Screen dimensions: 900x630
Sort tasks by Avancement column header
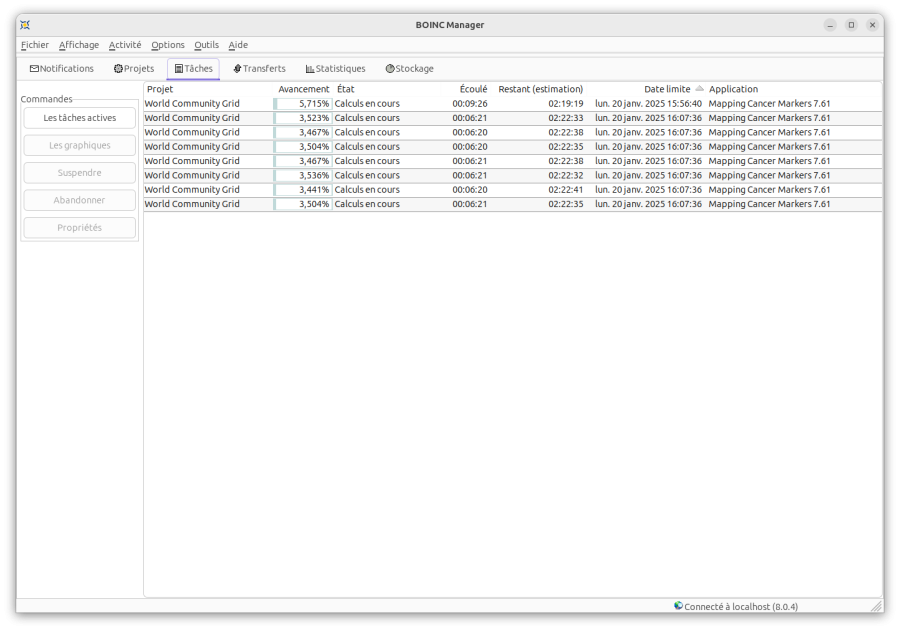303,89
